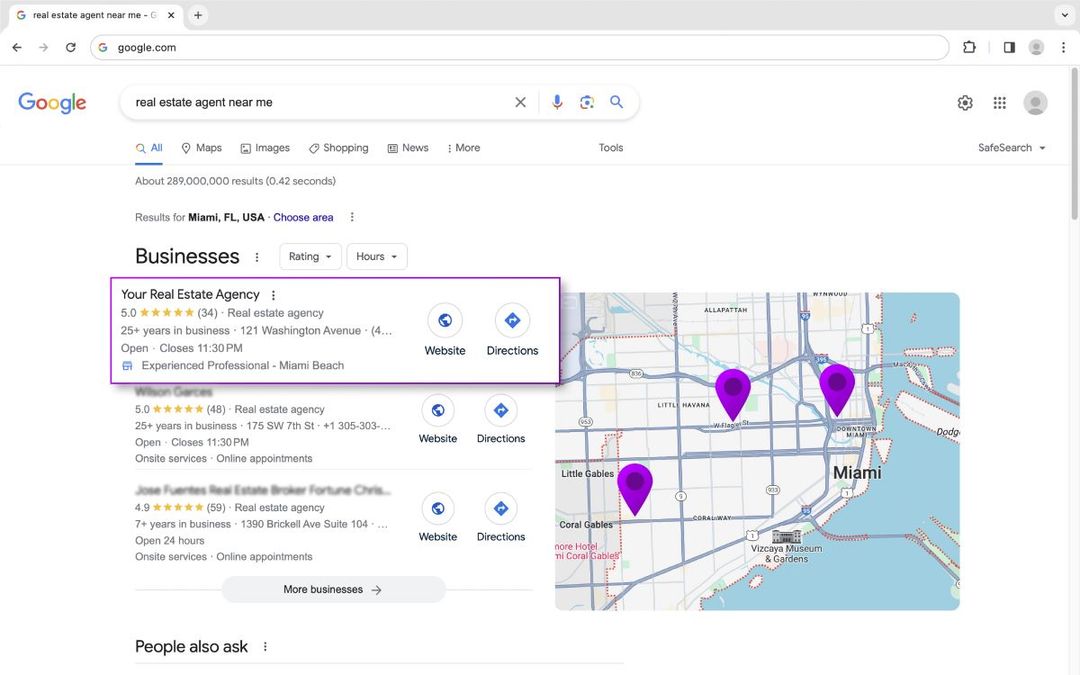Expand the Hours filter dropdown
This screenshot has width=1080, height=675.
tap(377, 256)
